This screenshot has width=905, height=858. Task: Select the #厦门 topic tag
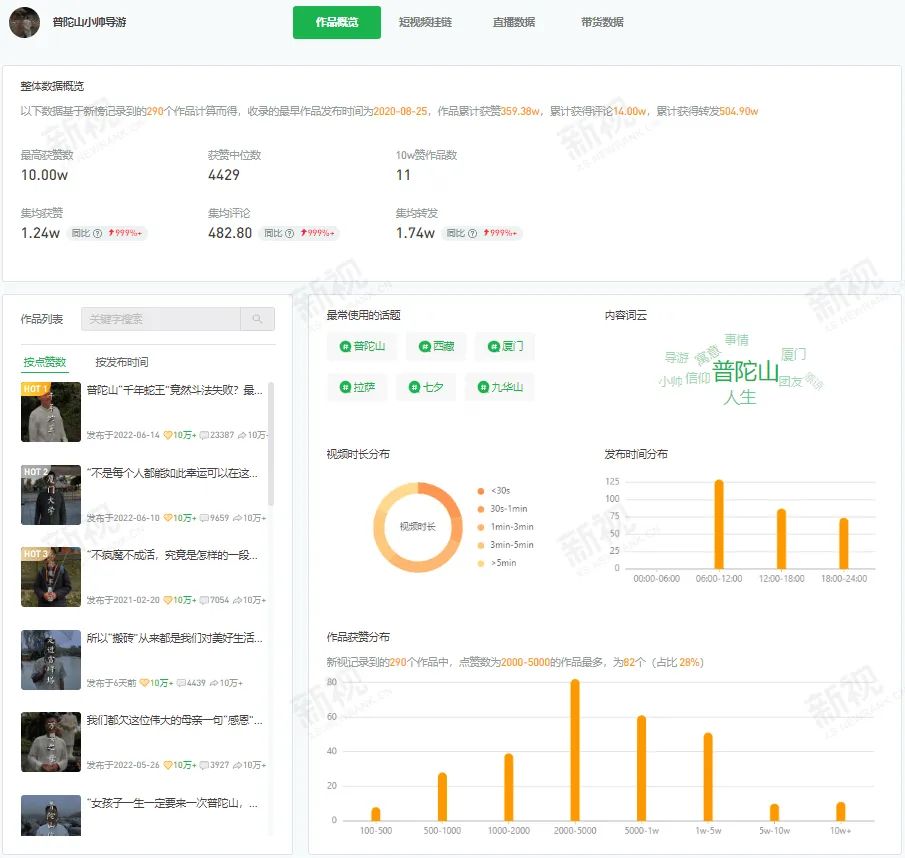tap(505, 346)
